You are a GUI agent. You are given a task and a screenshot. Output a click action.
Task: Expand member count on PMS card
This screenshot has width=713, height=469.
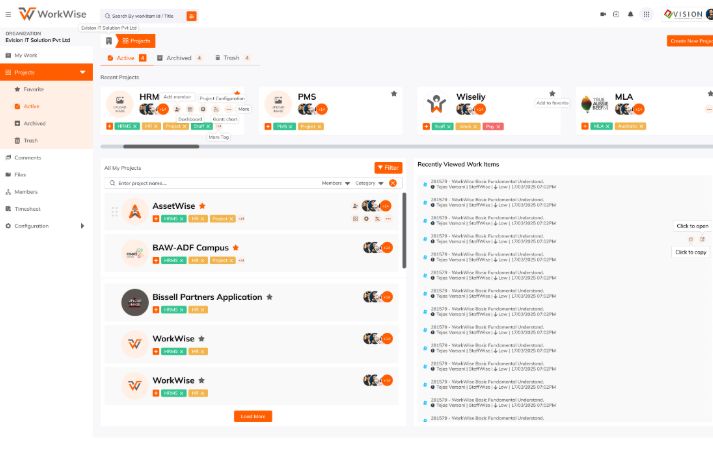click(321, 109)
